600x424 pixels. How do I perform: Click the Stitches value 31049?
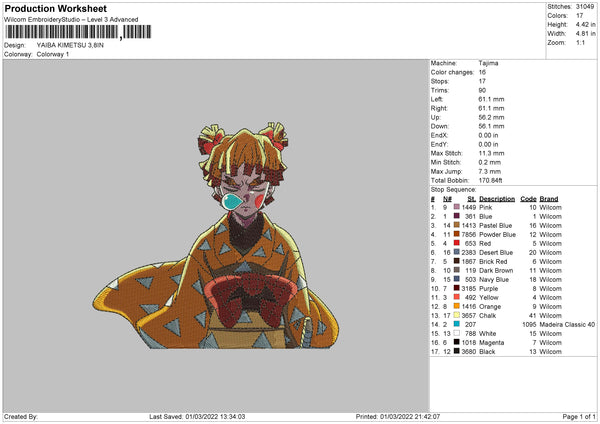[585, 7]
